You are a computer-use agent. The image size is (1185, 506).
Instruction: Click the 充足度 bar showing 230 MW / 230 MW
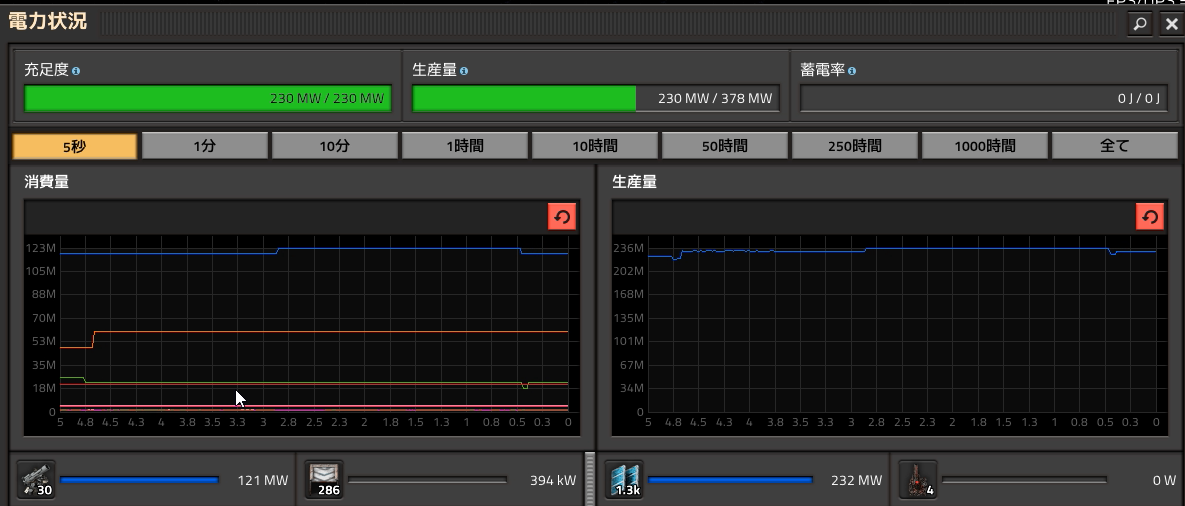pos(208,98)
